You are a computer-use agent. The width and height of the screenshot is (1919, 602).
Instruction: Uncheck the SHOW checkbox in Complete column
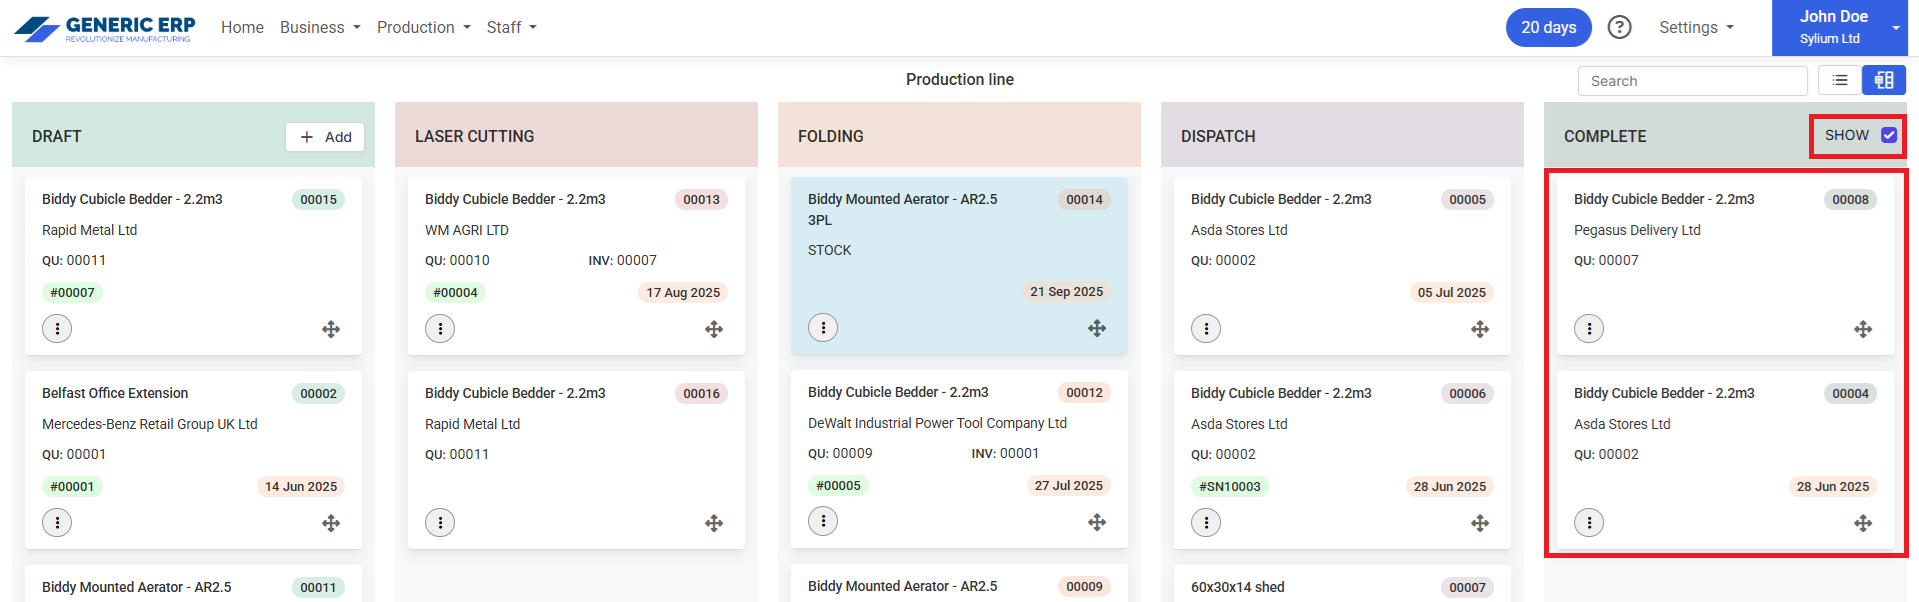coord(1889,135)
